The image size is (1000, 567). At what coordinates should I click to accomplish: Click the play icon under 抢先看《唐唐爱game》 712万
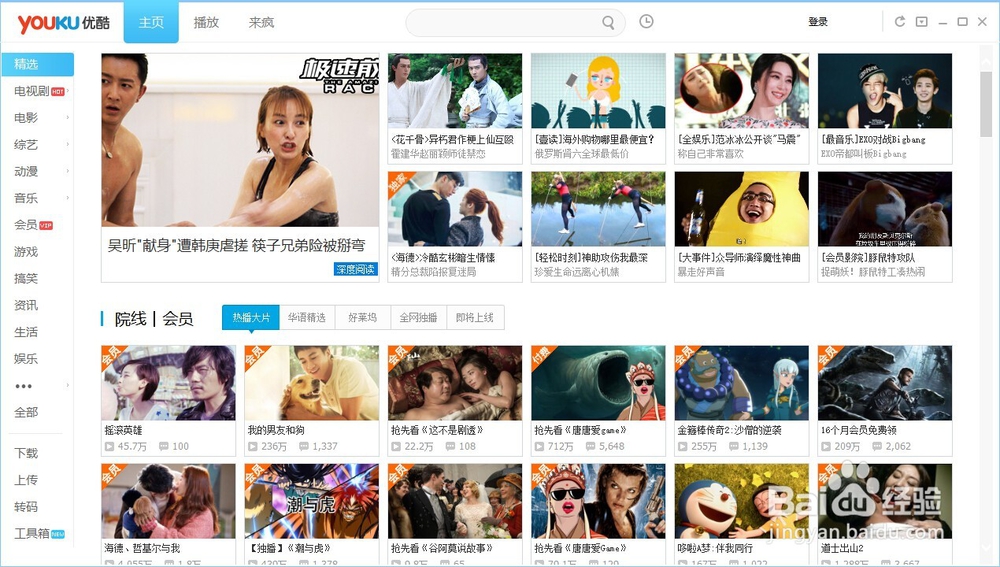(x=540, y=446)
